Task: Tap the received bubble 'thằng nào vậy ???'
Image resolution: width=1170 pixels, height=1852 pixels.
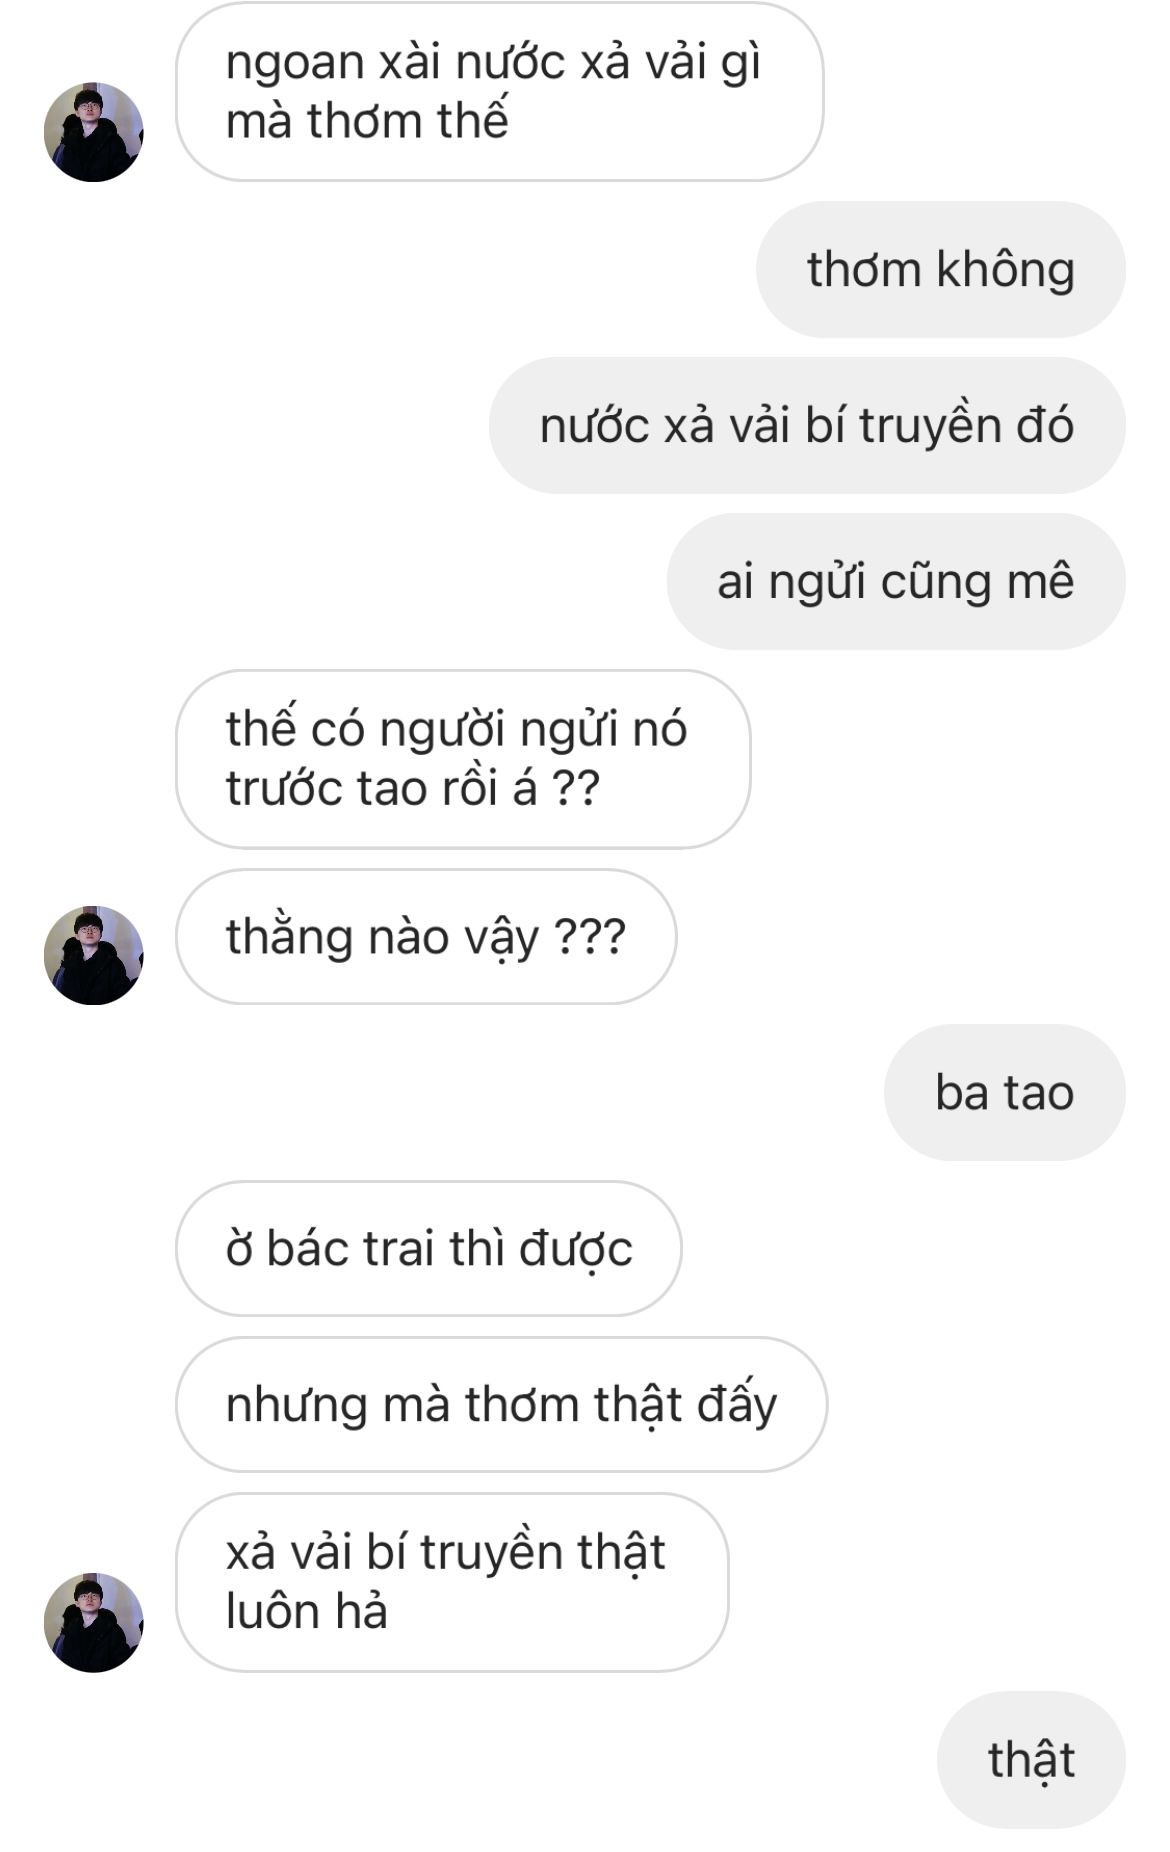Action: tap(426, 937)
